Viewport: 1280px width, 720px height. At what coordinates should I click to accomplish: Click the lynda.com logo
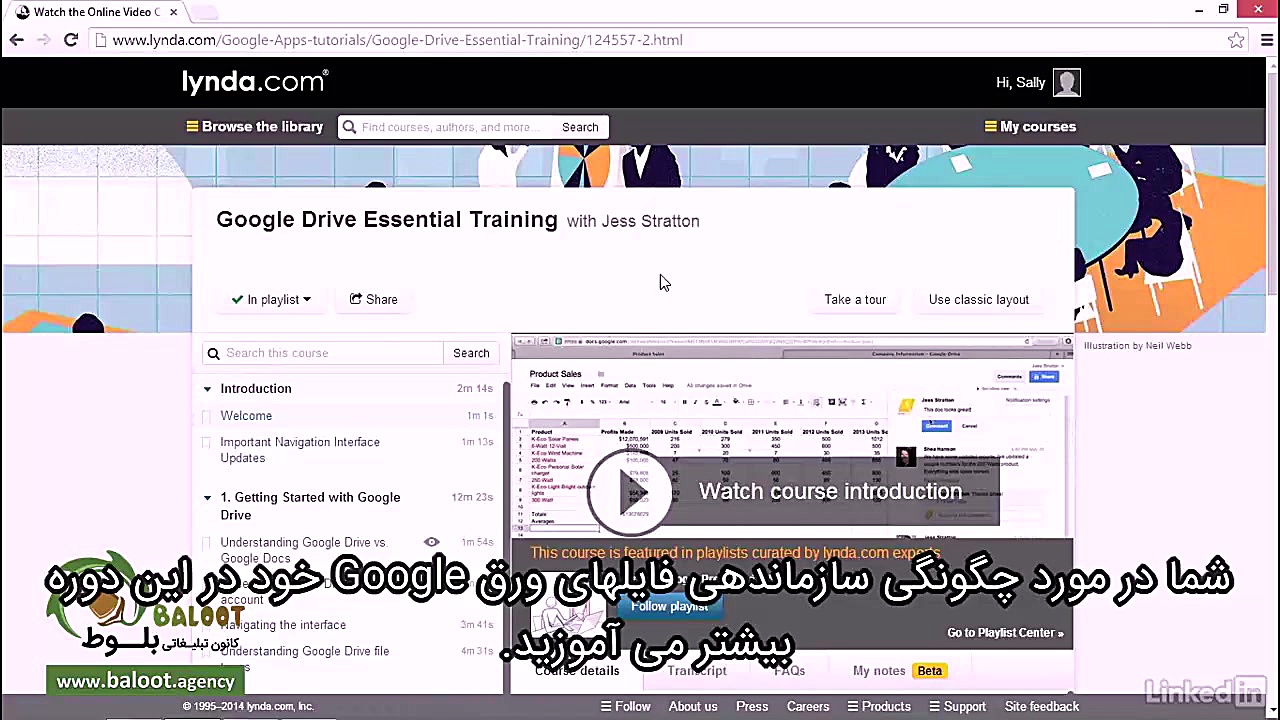254,81
